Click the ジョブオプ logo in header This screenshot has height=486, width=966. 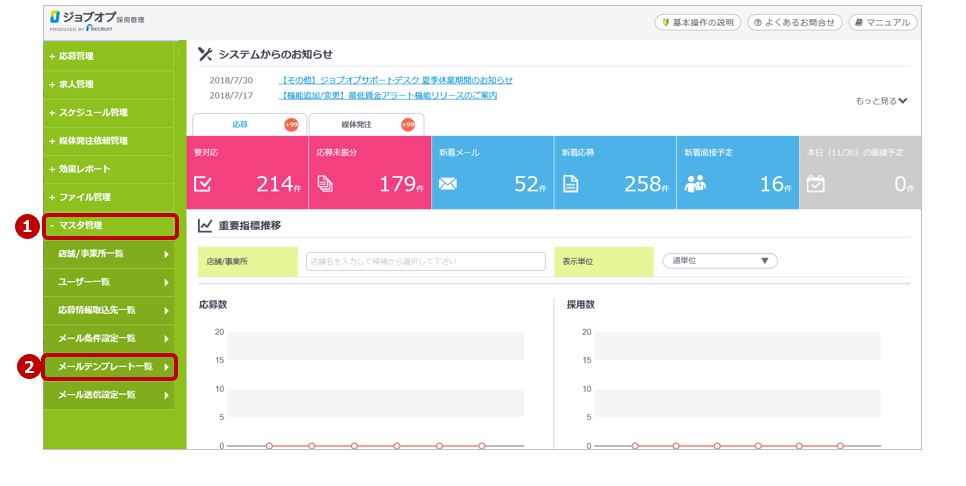pos(95,22)
